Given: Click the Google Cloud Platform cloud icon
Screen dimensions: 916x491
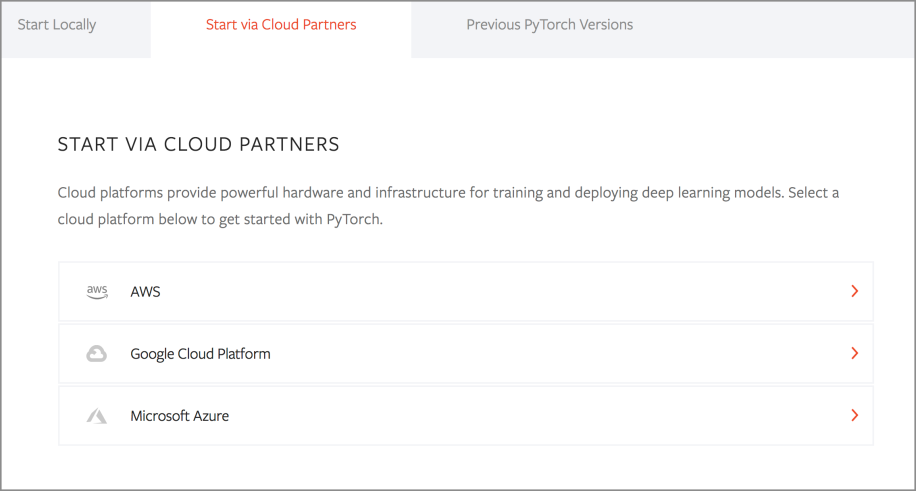Looking at the screenshot, I should pos(97,354).
